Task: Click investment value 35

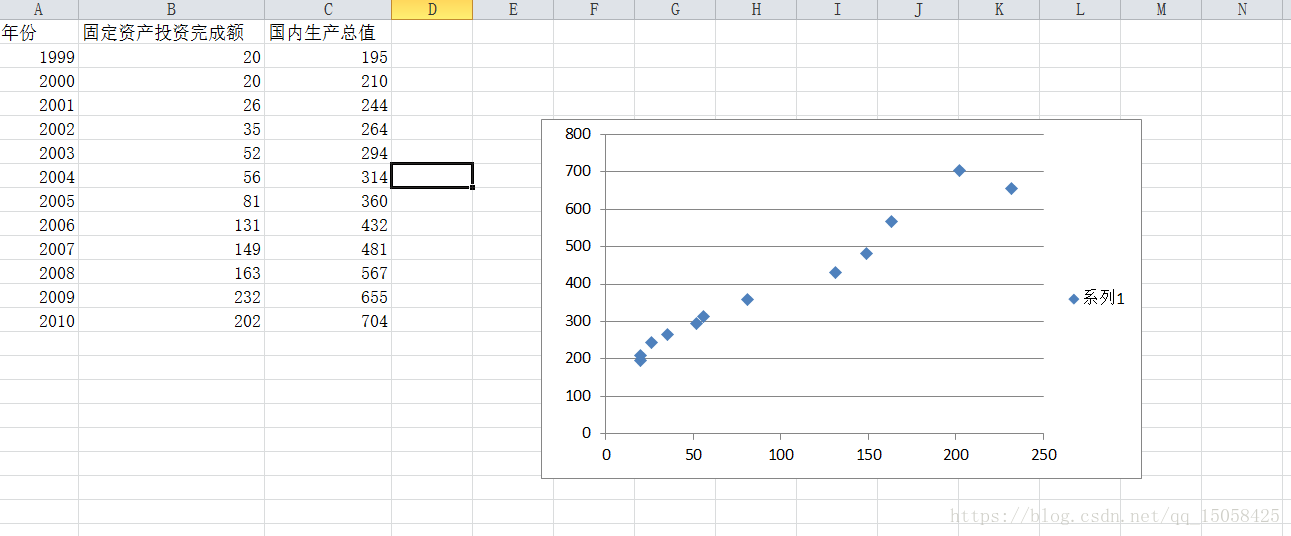Action: [x=171, y=128]
